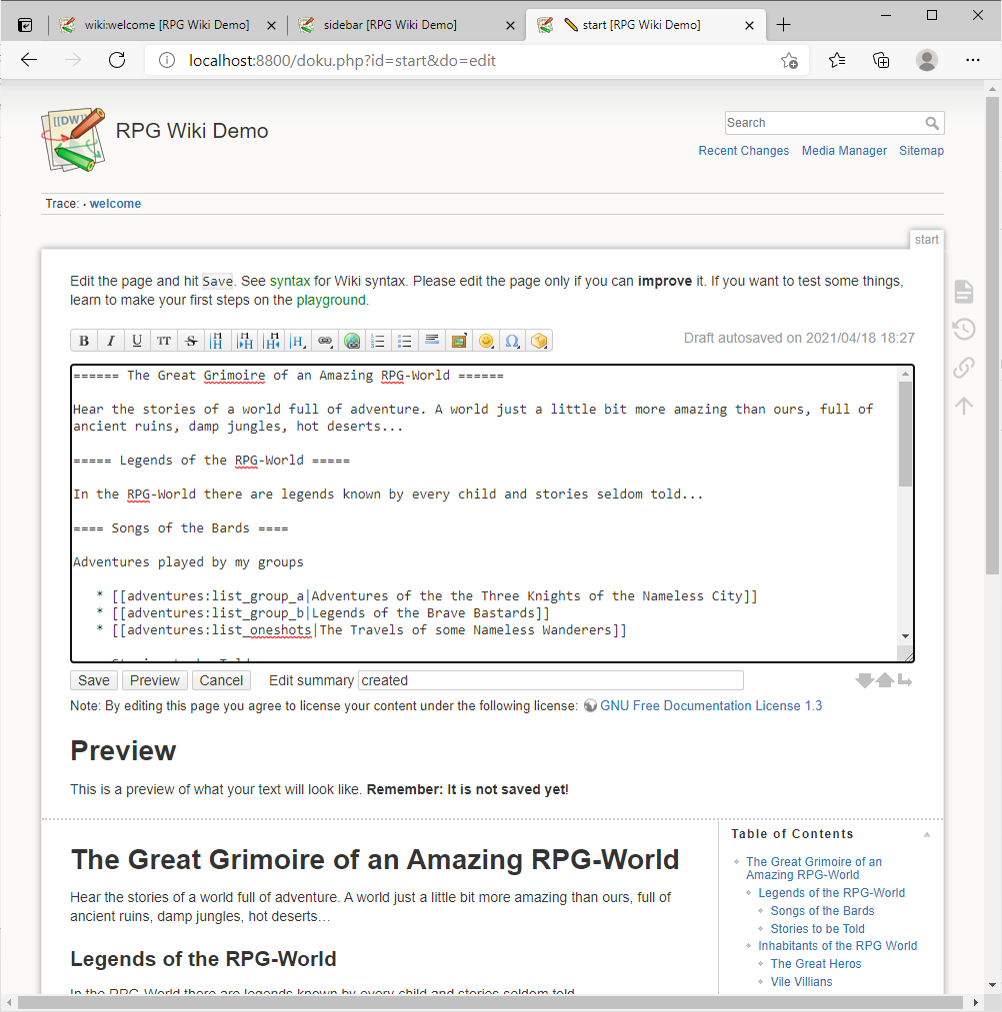Apply bold text formatting
1002x1012 pixels.
click(x=84, y=341)
